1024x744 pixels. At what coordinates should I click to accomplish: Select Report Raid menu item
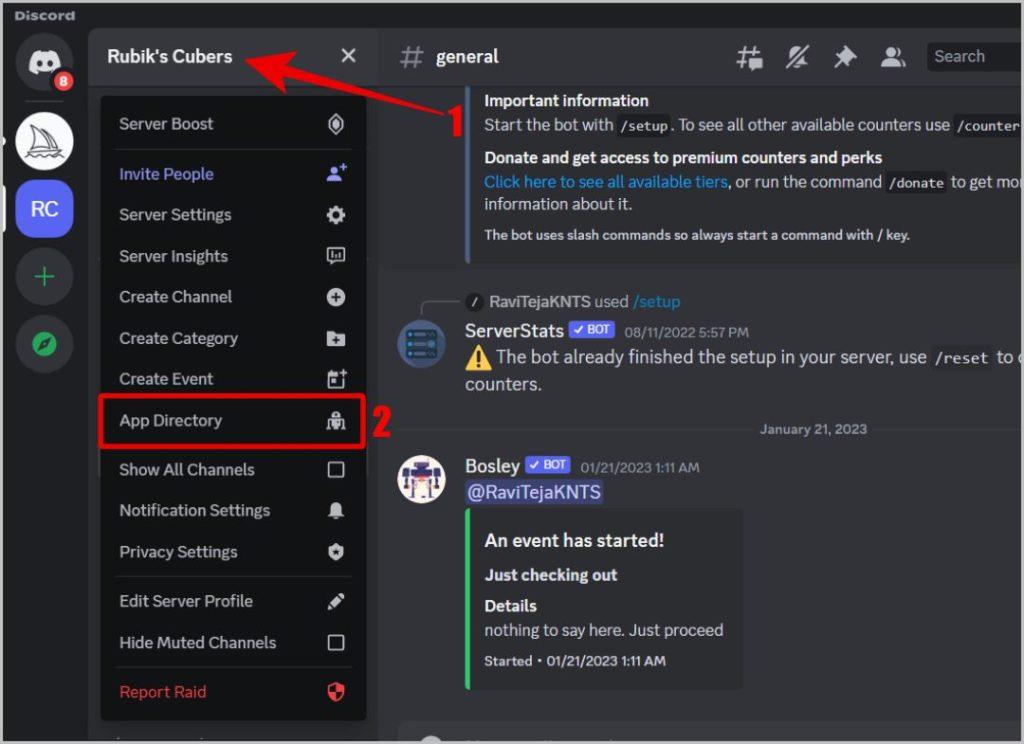click(x=233, y=692)
